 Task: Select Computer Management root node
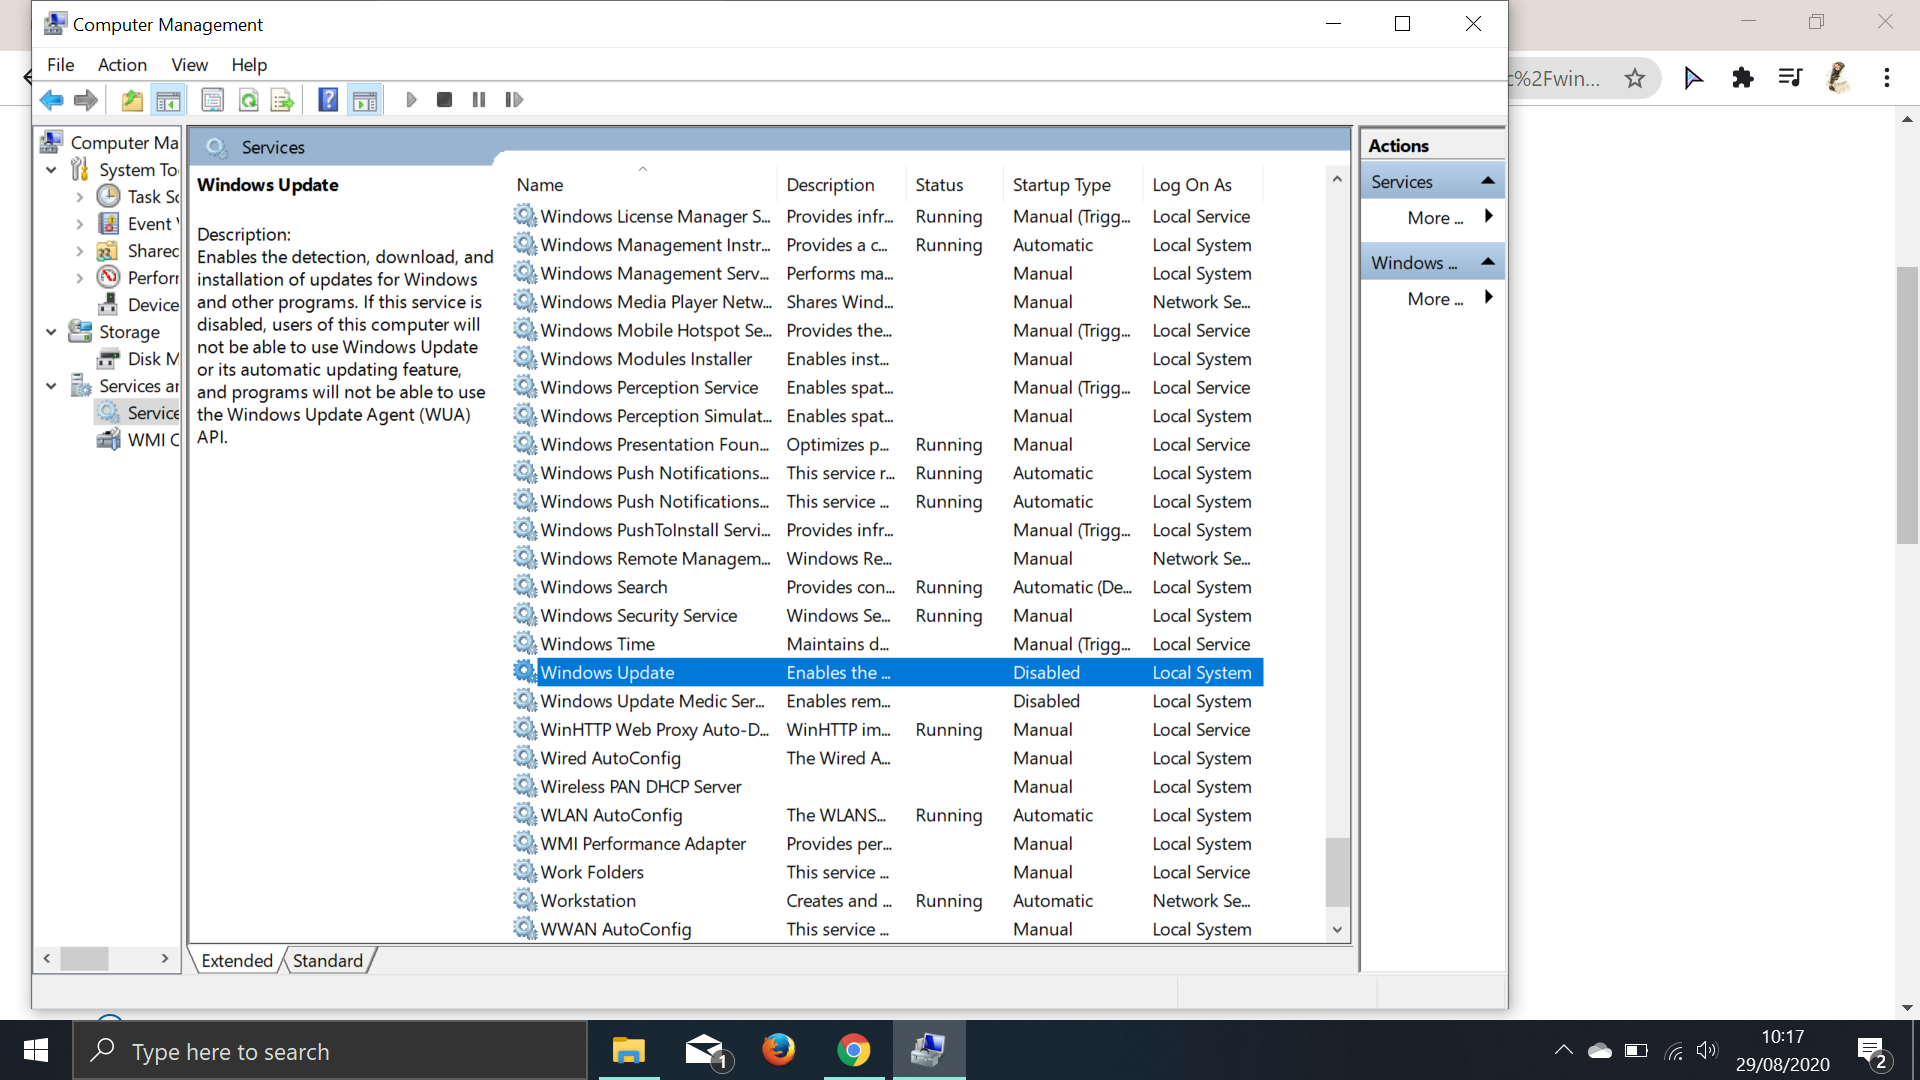(110, 143)
